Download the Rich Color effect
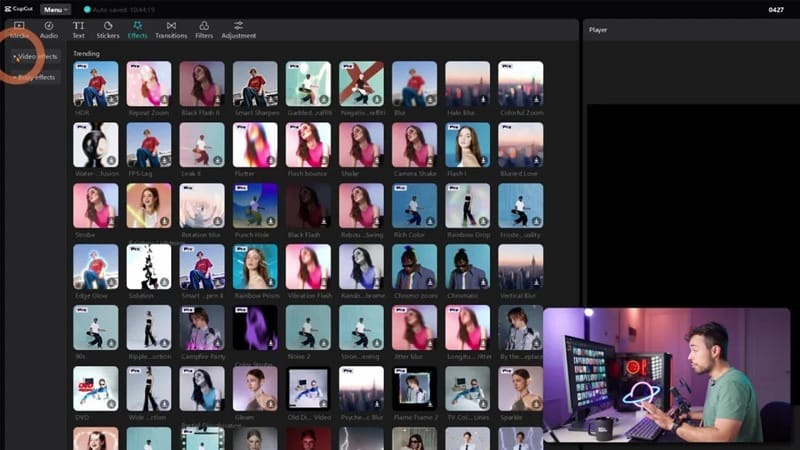800x450 pixels. [430, 221]
